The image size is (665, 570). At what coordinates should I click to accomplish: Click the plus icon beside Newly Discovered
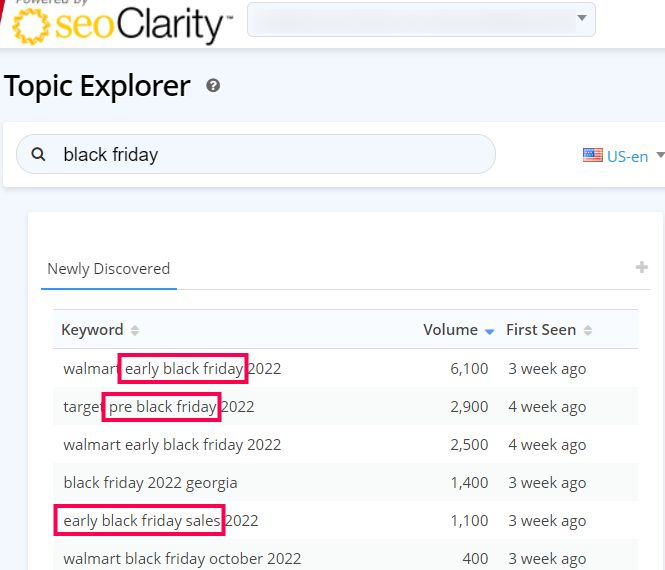click(x=642, y=267)
